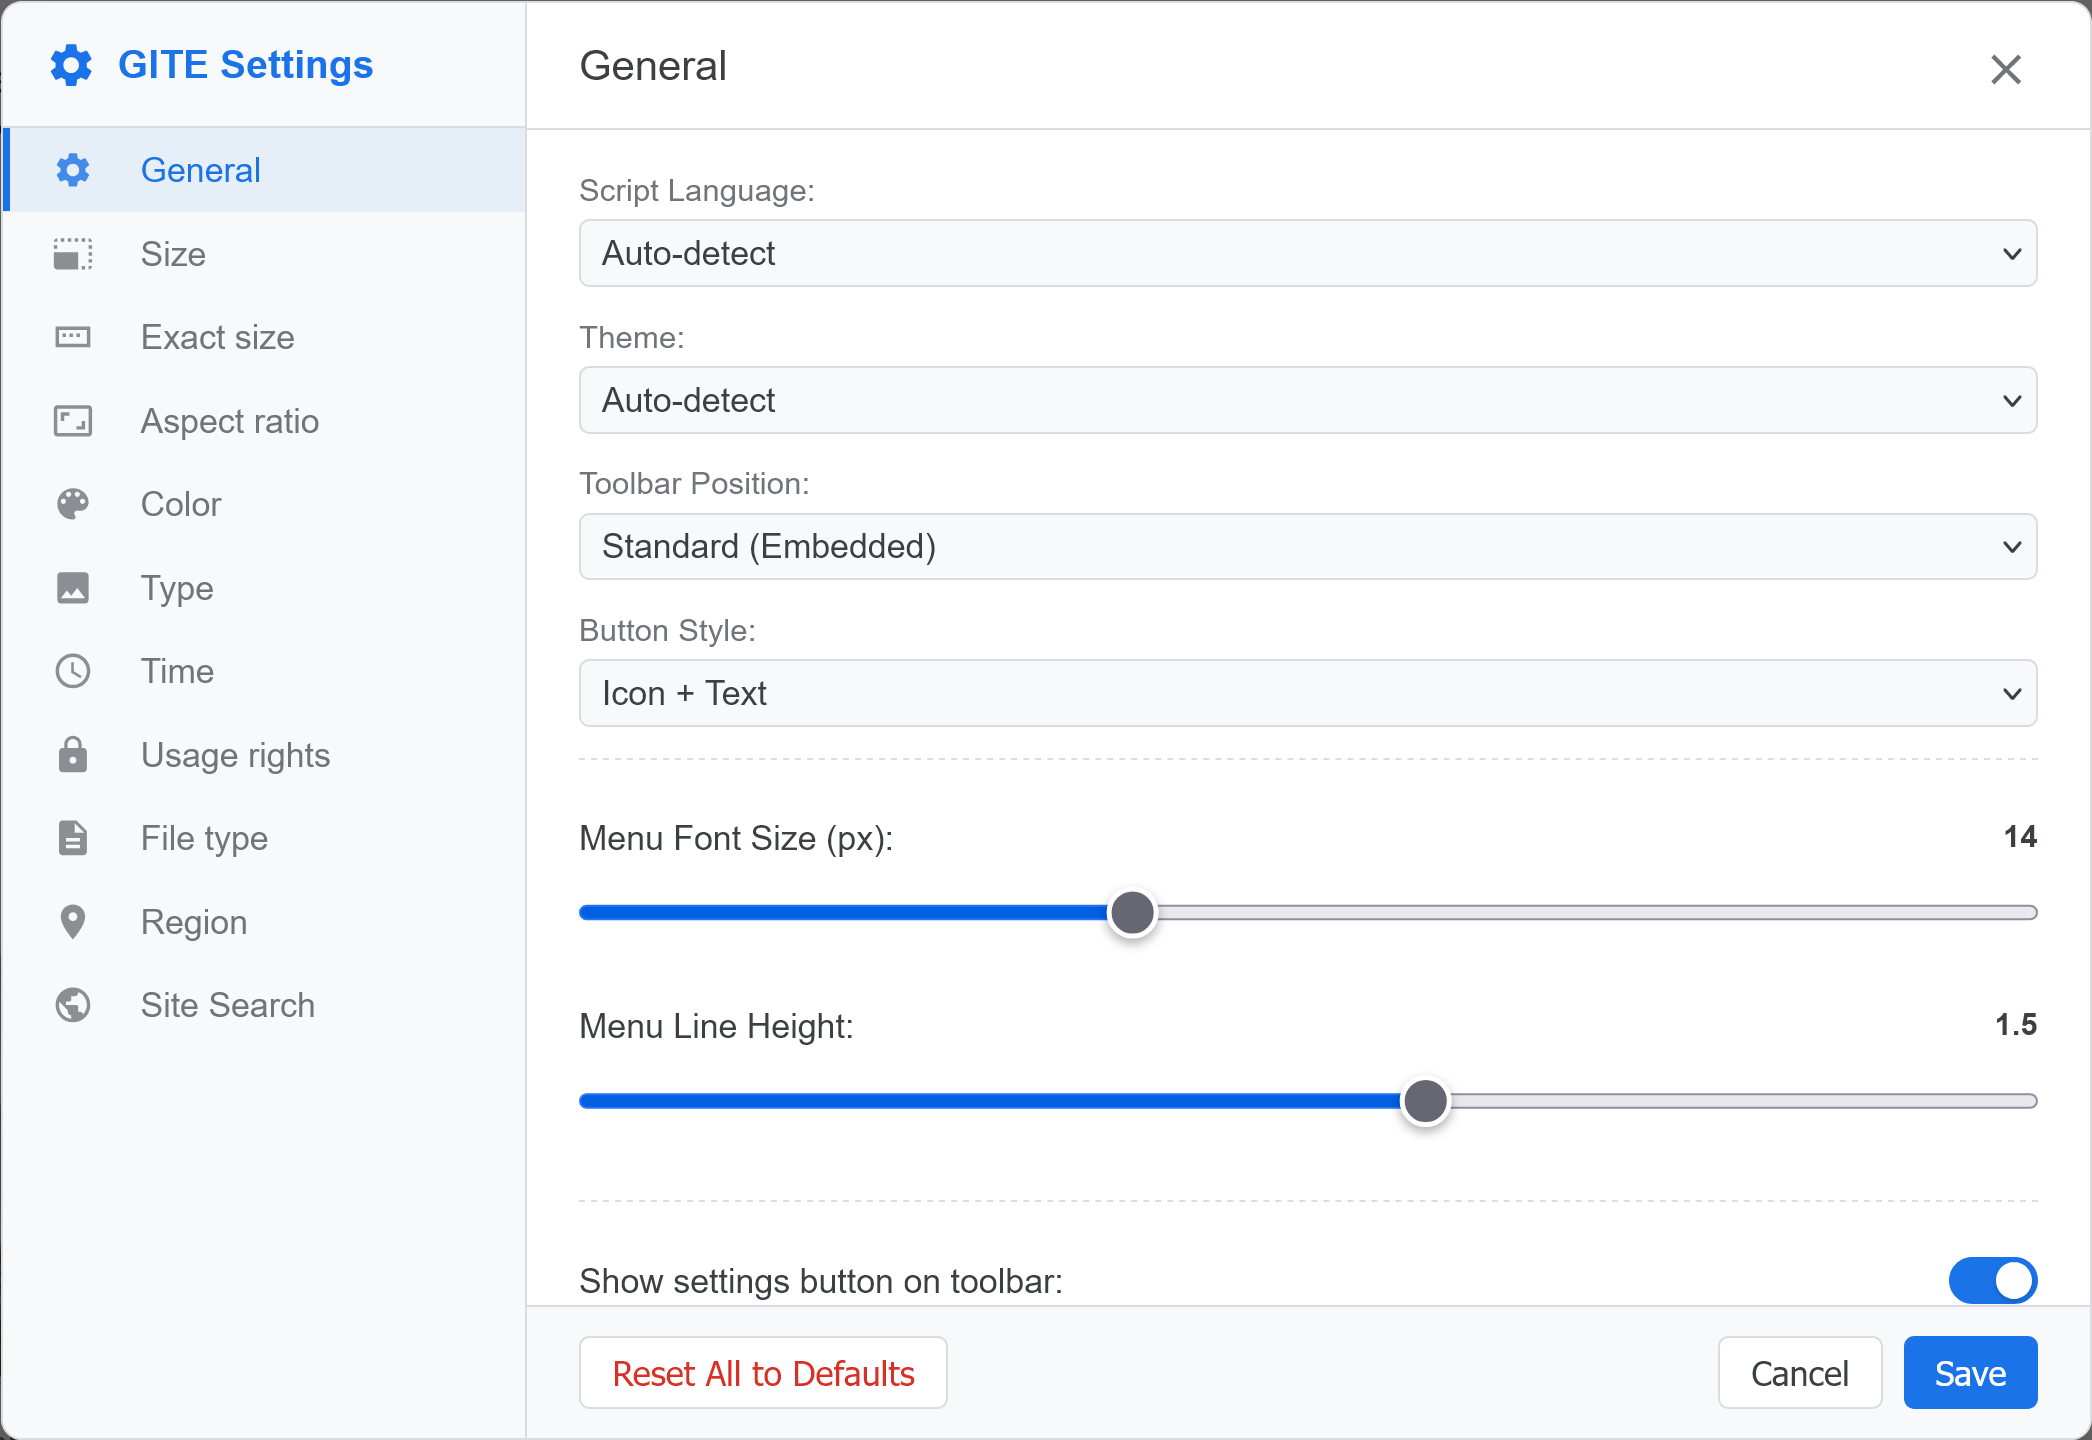Click the clock icon for Time
The image size is (2092, 1440).
pos(73,671)
